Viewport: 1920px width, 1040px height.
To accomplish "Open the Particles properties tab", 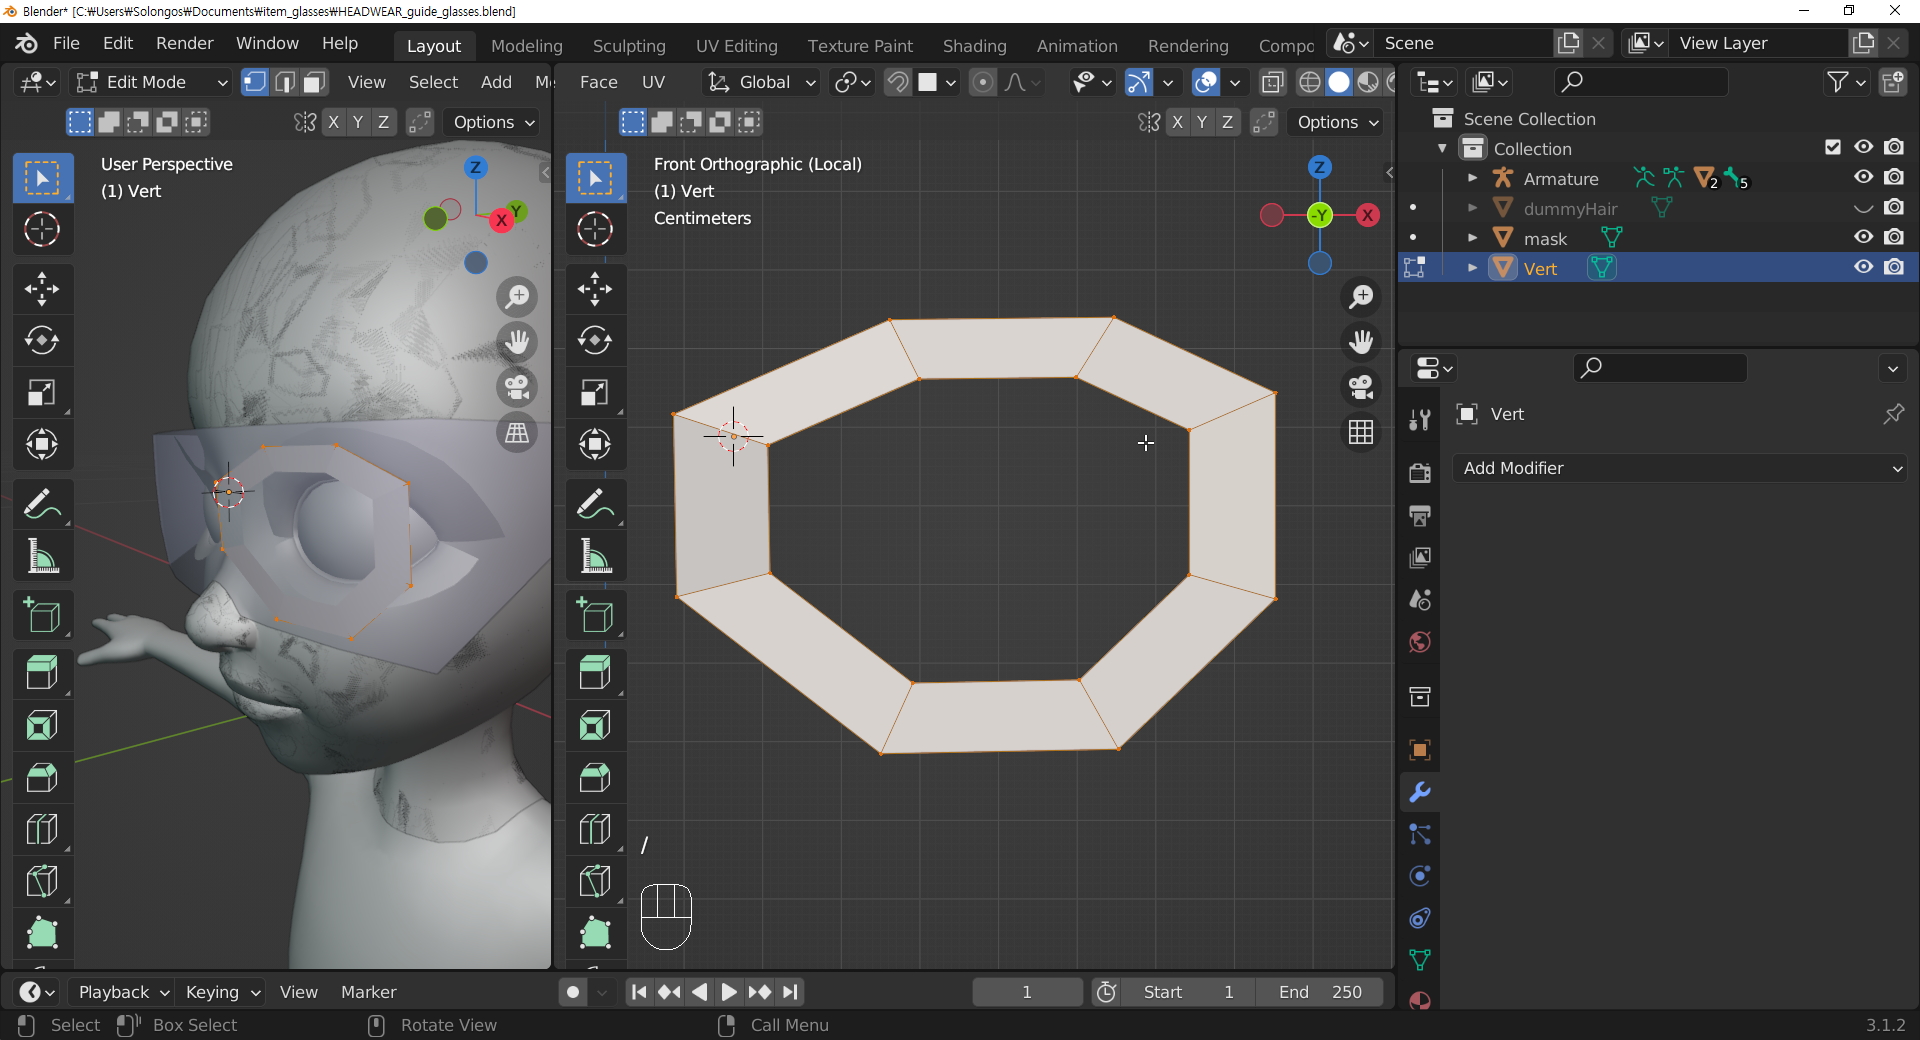I will [x=1420, y=834].
